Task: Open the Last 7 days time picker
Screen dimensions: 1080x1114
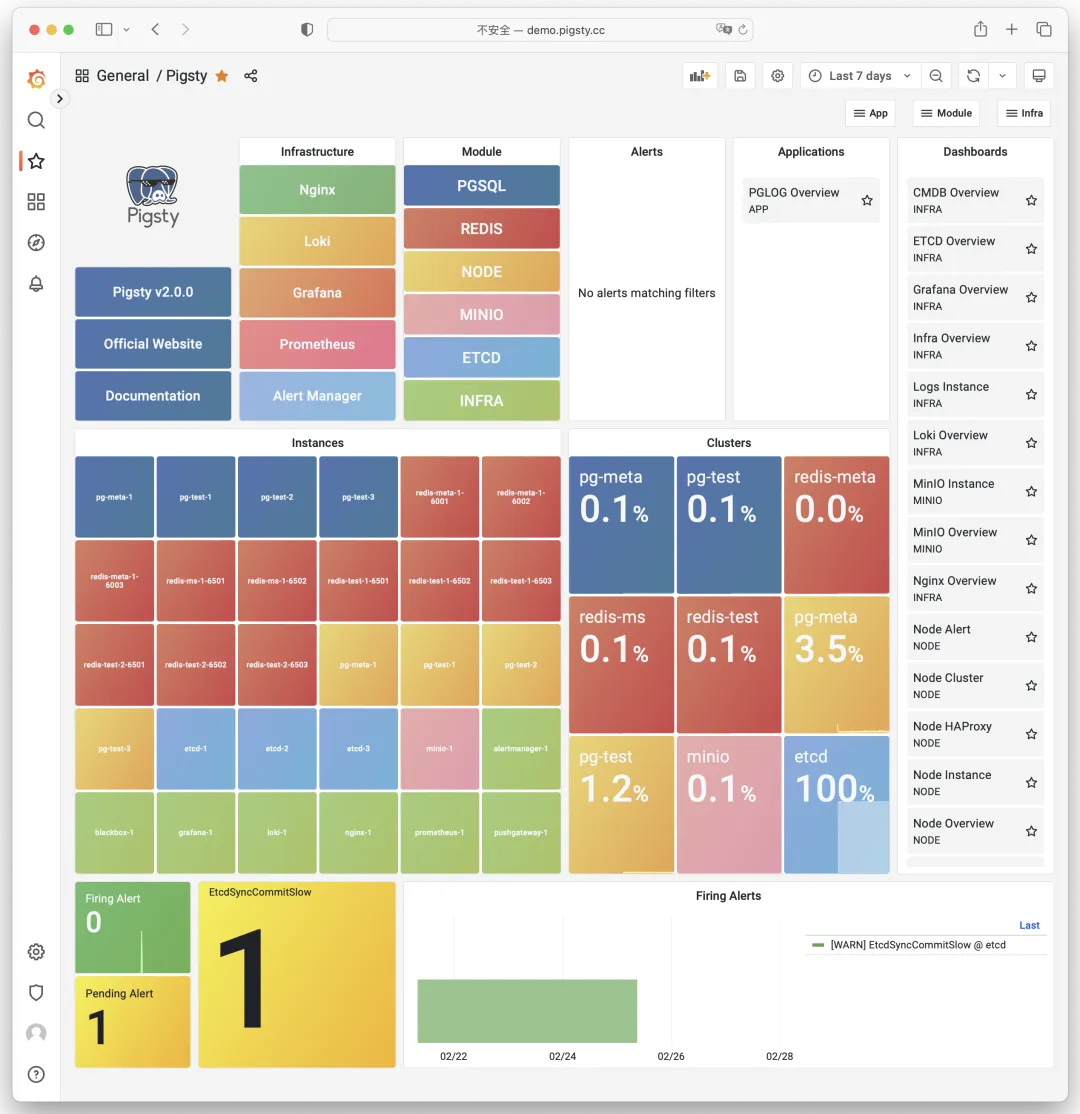Action: (860, 76)
